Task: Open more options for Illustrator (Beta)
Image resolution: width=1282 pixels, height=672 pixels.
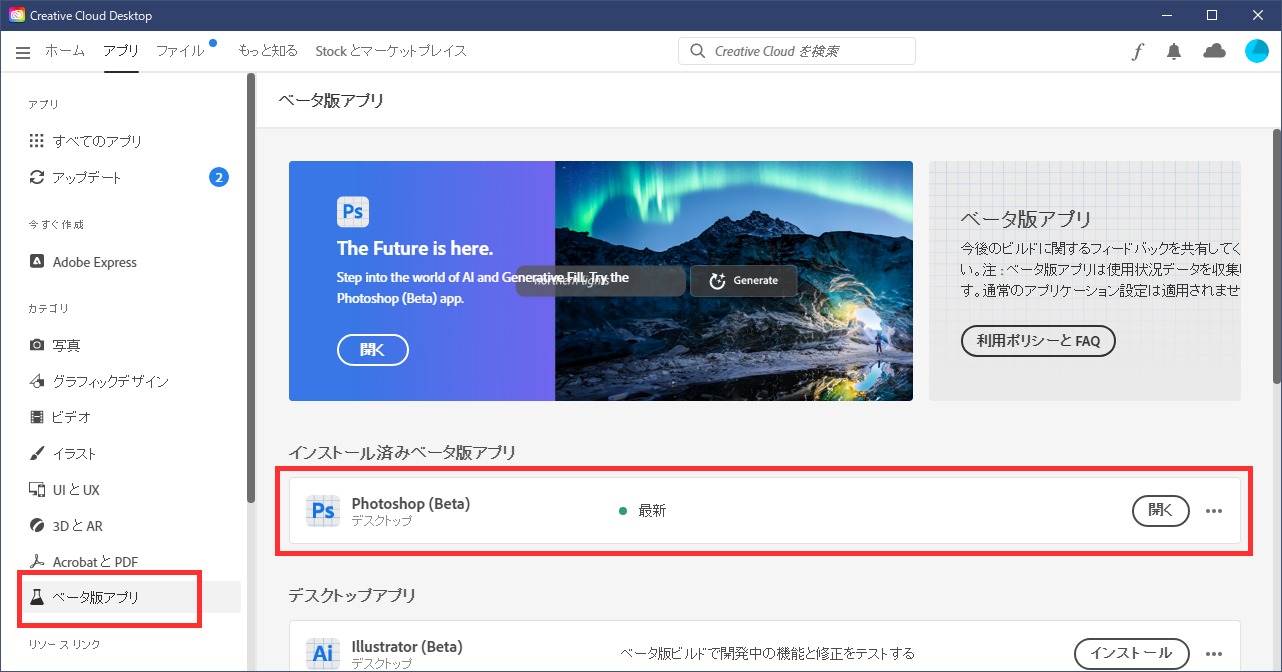Action: [x=1214, y=653]
